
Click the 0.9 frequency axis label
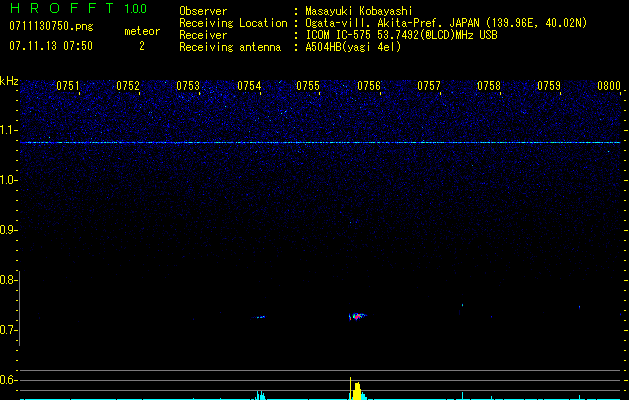tap(9, 230)
